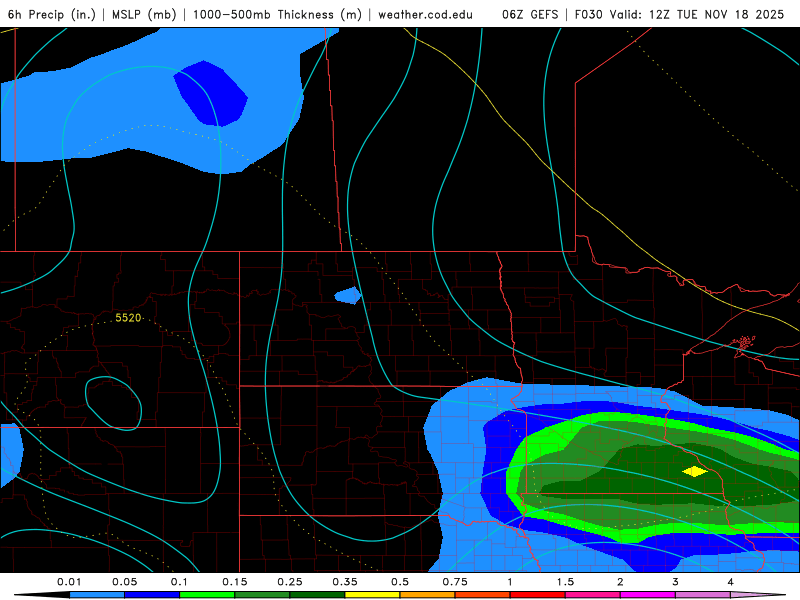Click the '0.05' legend tick label
This screenshot has width=800, height=600.
[x=124, y=582]
